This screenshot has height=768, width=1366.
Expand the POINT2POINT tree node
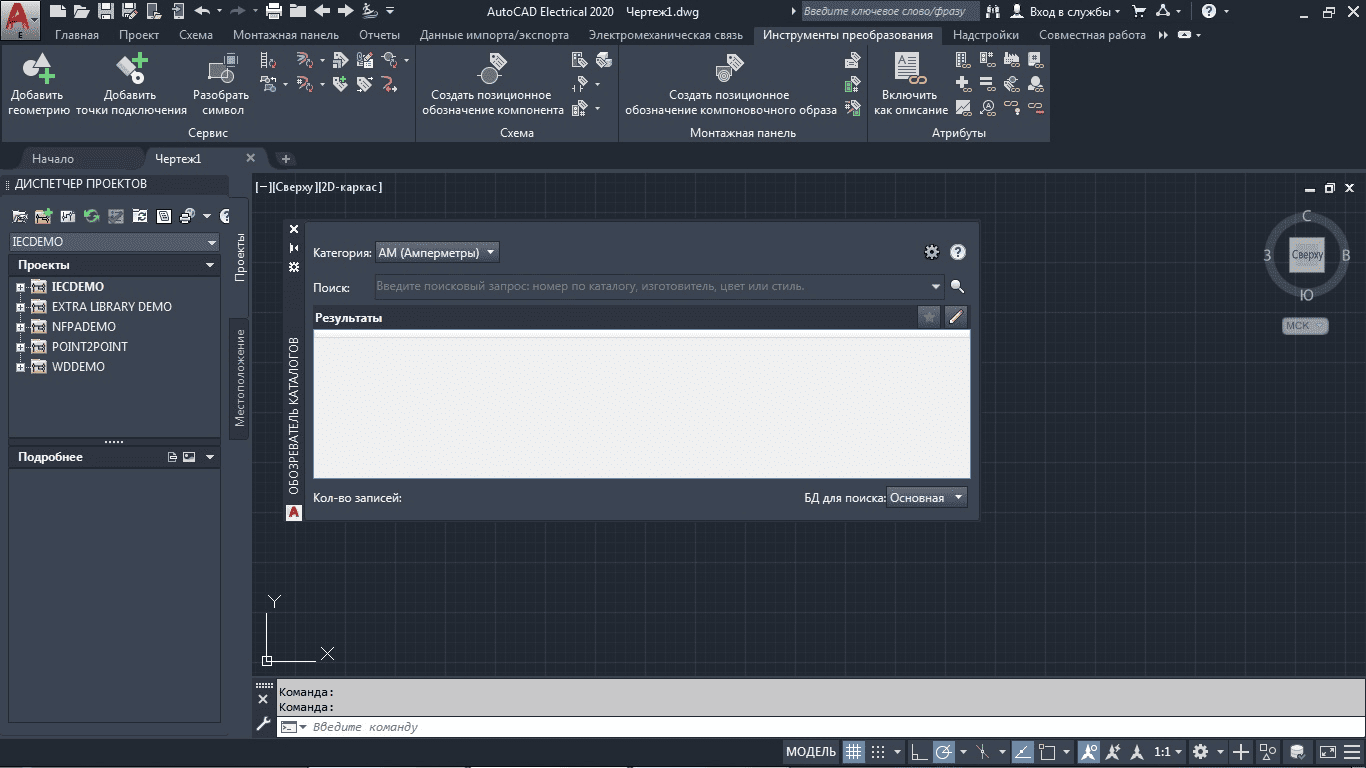[x=19, y=347]
